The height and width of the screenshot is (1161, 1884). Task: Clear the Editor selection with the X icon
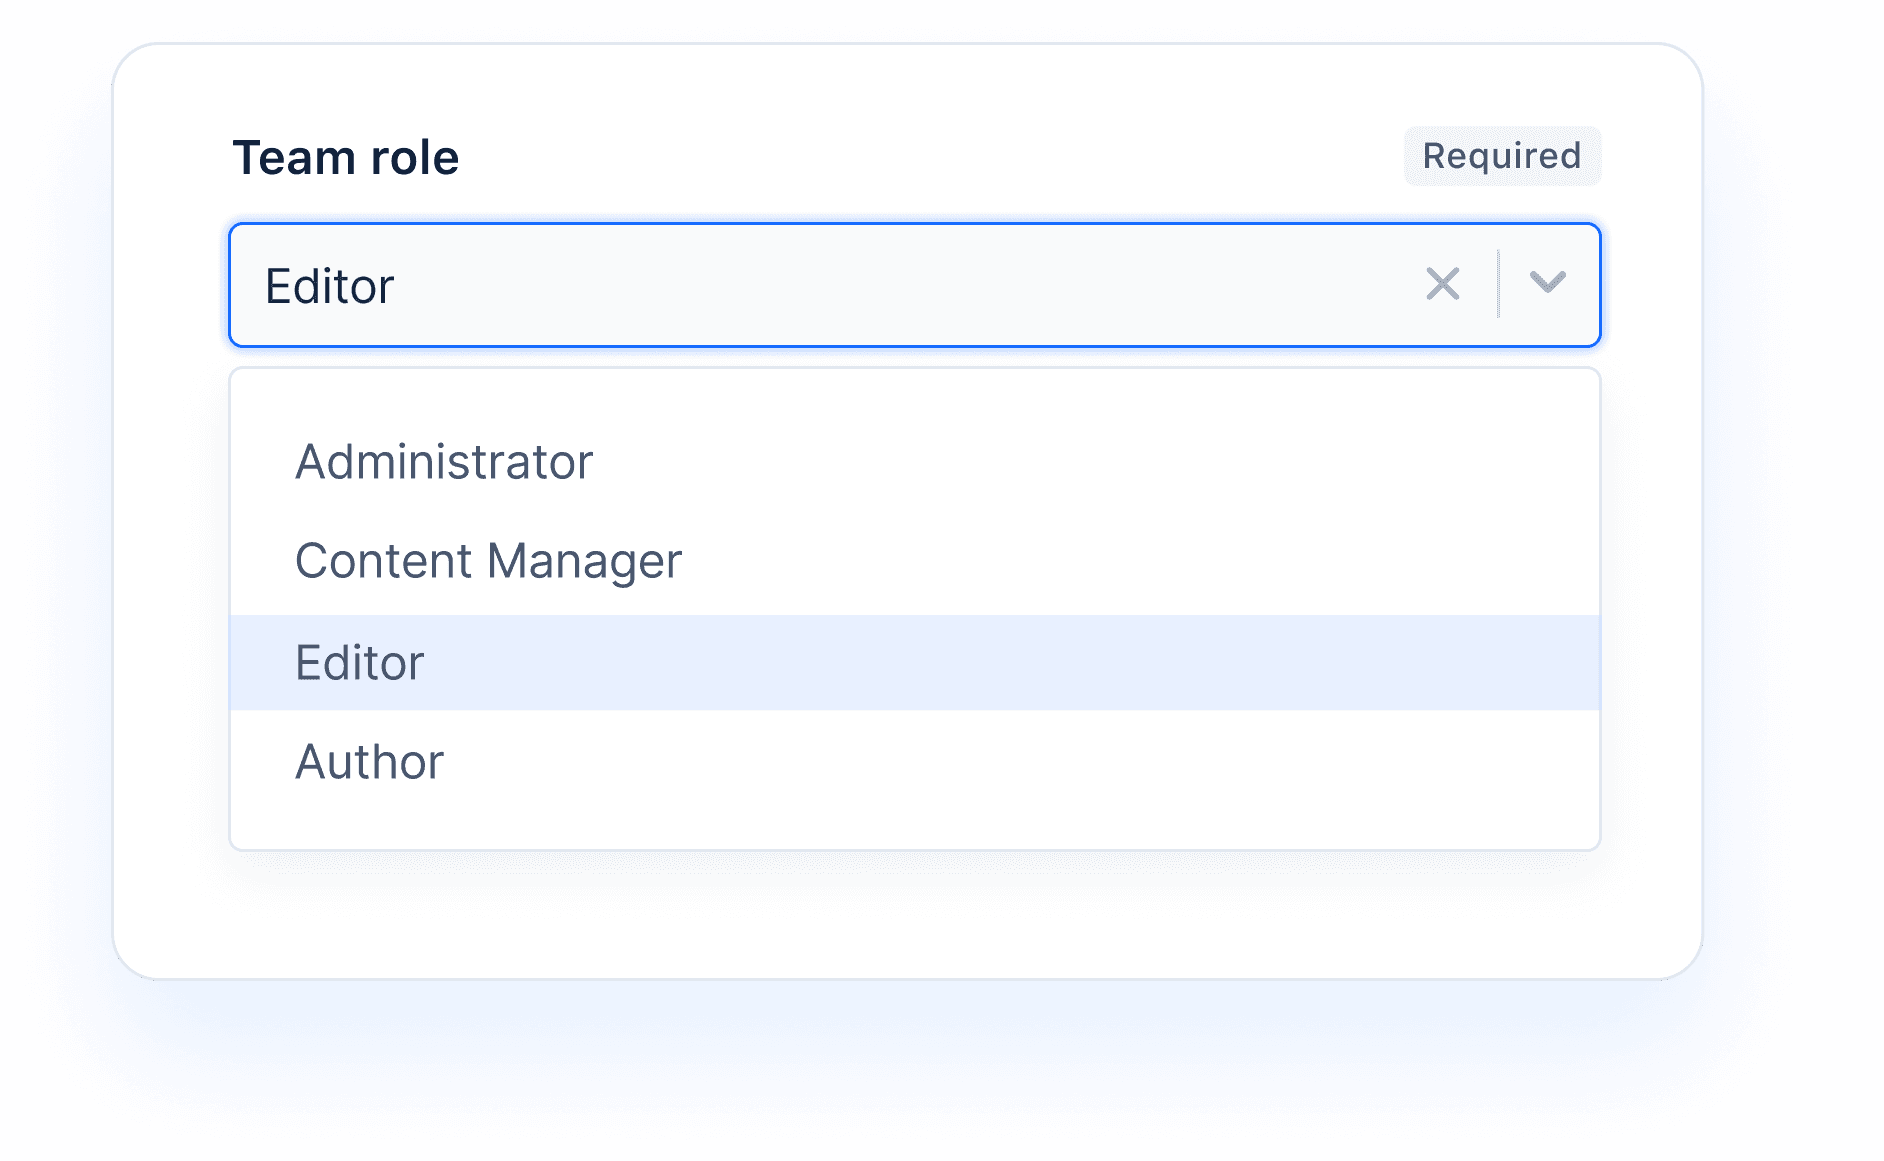click(x=1443, y=285)
